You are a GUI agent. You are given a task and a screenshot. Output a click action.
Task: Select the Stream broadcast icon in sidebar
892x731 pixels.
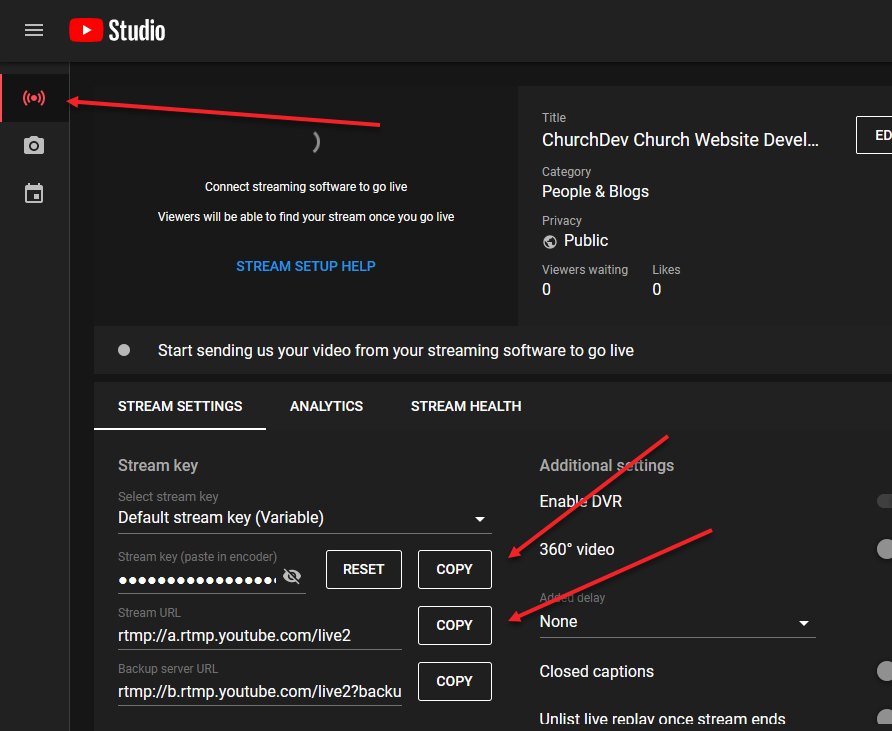click(x=34, y=98)
